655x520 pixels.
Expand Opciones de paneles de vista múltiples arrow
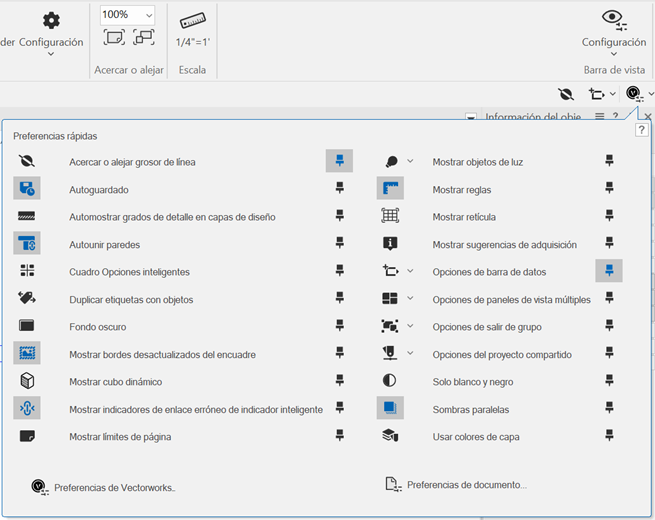coord(410,299)
